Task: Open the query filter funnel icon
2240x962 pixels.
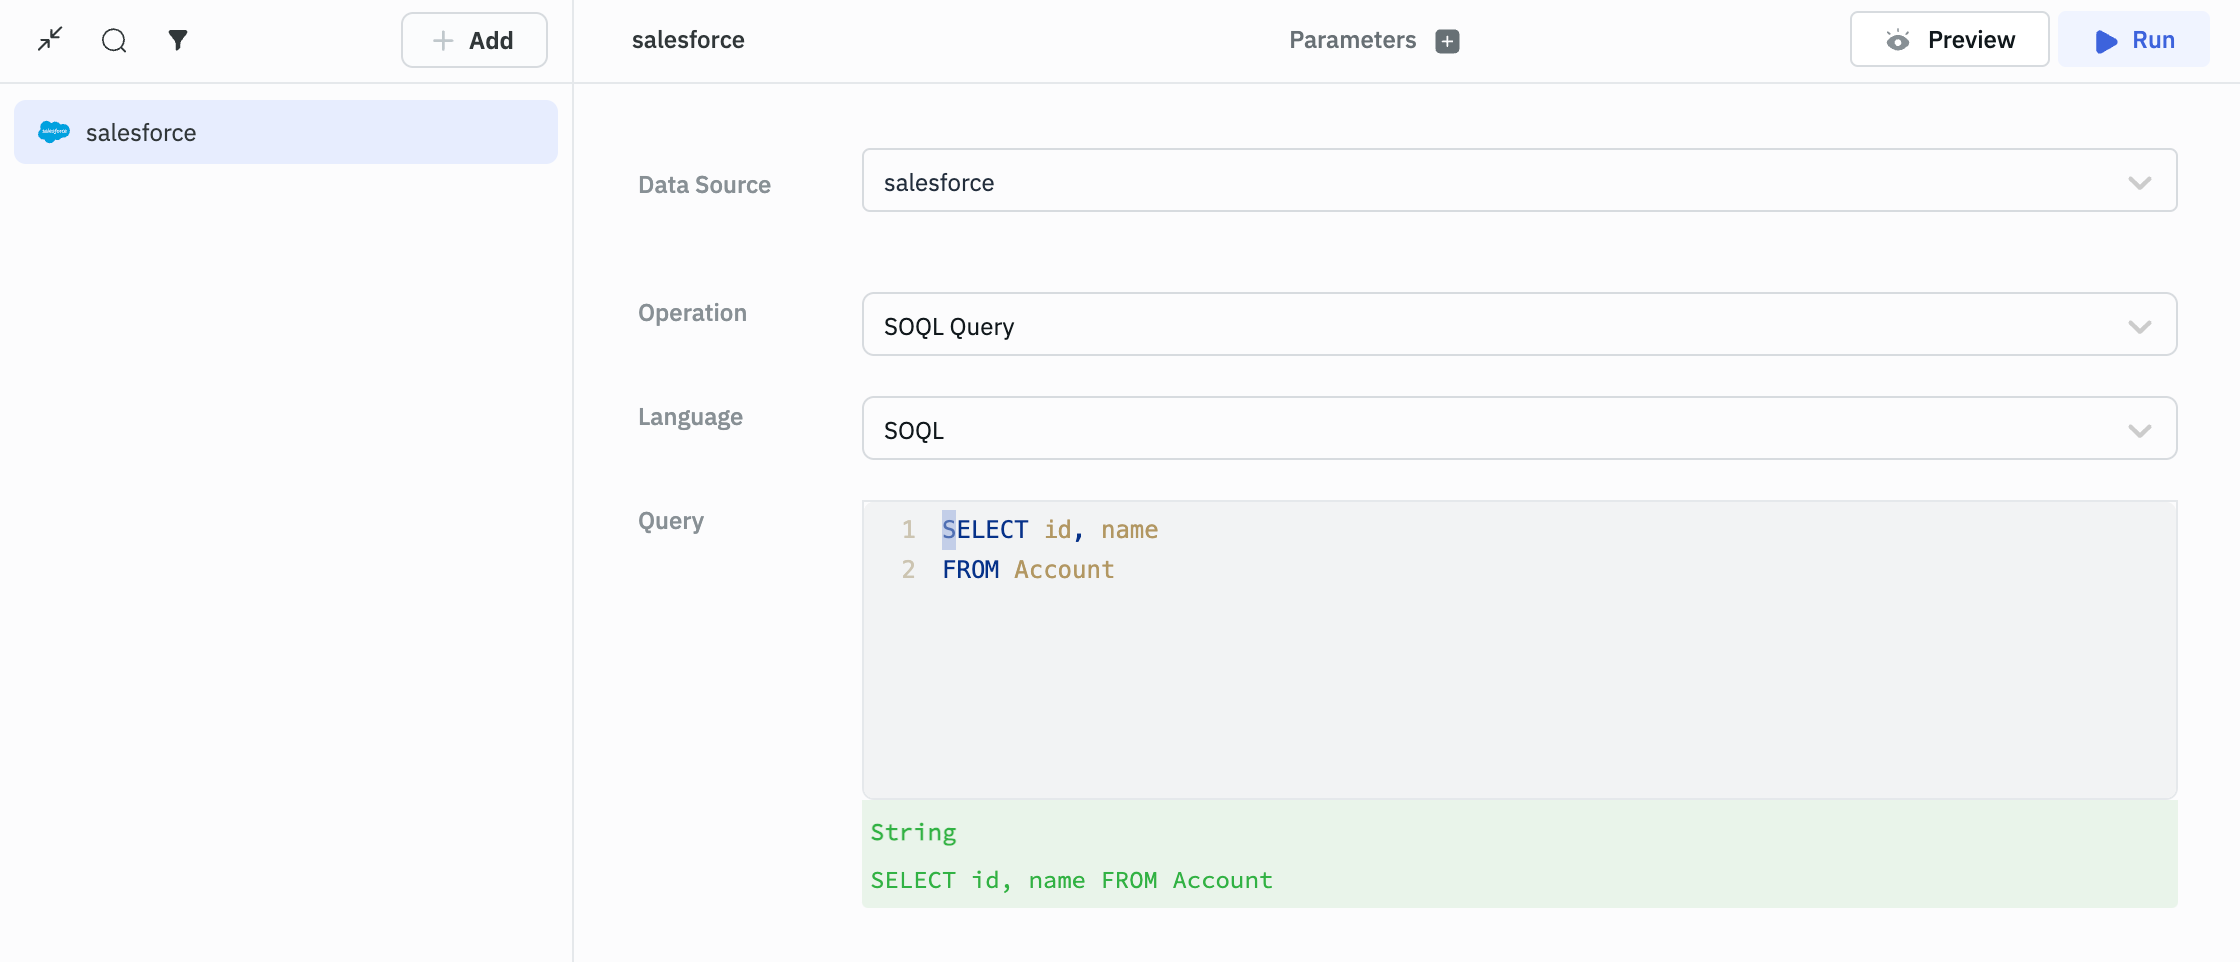Action: [x=178, y=40]
